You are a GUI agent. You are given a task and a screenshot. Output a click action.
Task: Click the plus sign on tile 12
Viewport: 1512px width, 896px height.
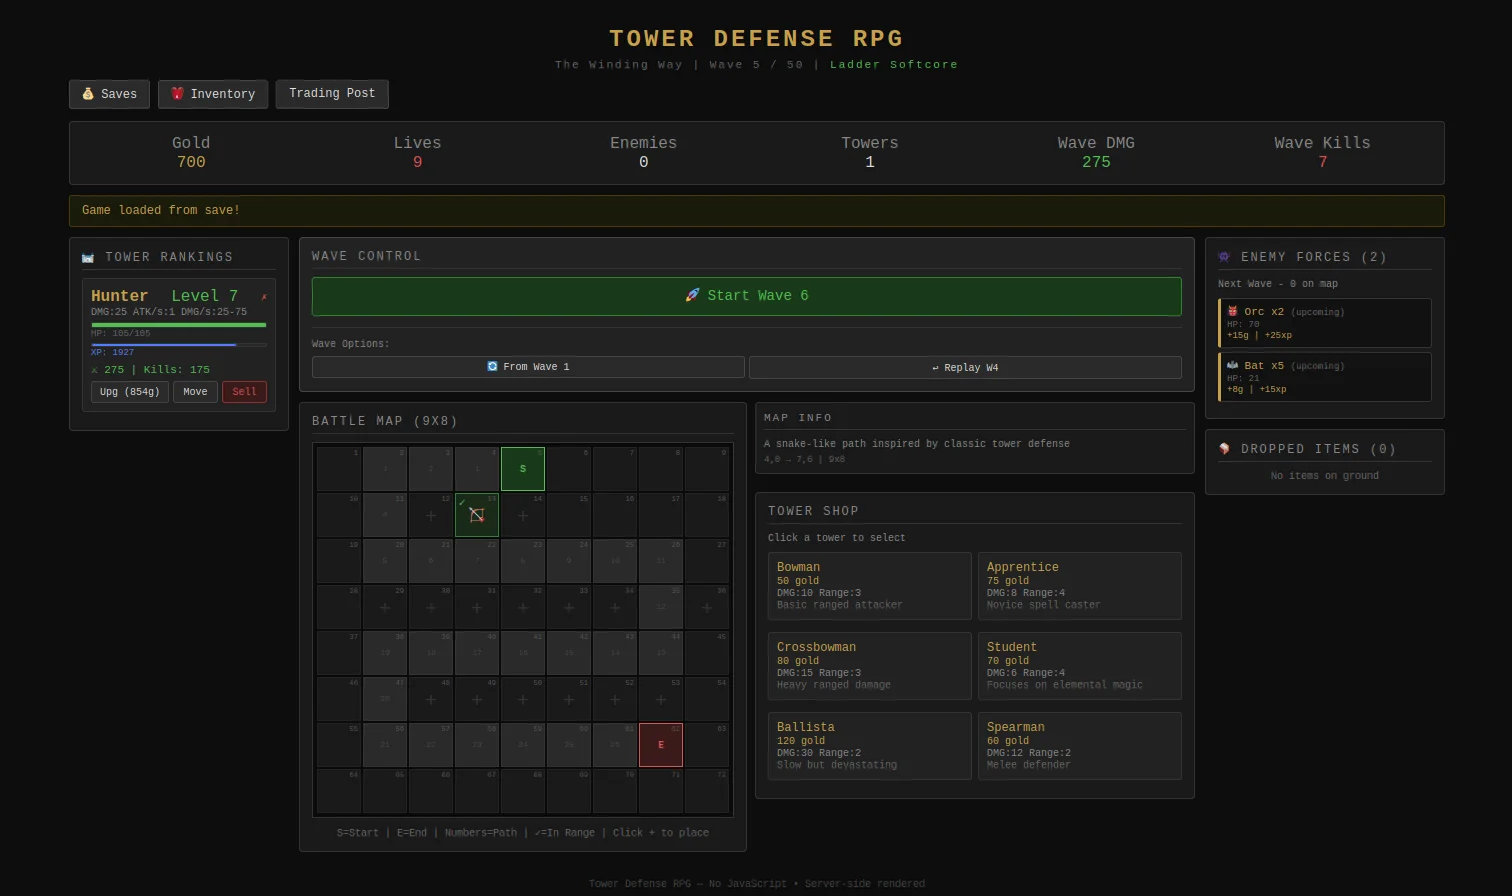pyautogui.click(x=431, y=516)
